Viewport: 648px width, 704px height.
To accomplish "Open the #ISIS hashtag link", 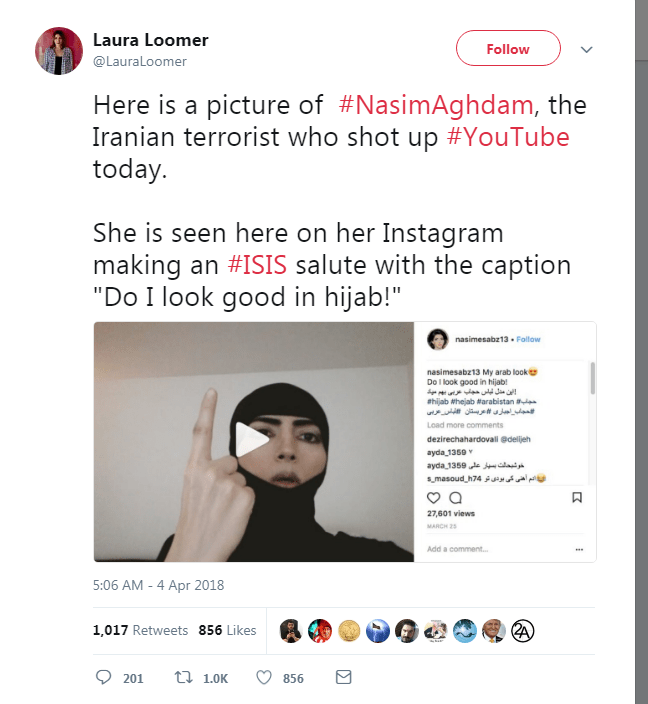I will pos(257,265).
